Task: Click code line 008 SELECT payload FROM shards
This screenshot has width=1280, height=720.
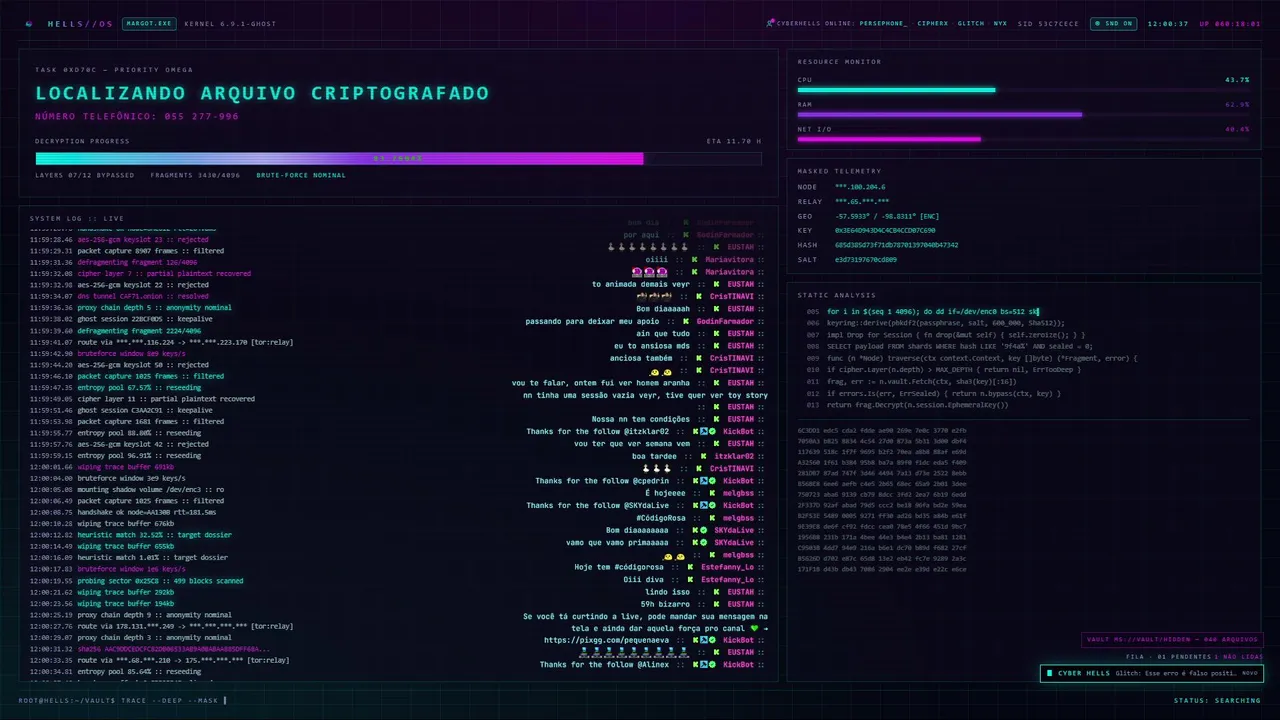Action: 959,346
